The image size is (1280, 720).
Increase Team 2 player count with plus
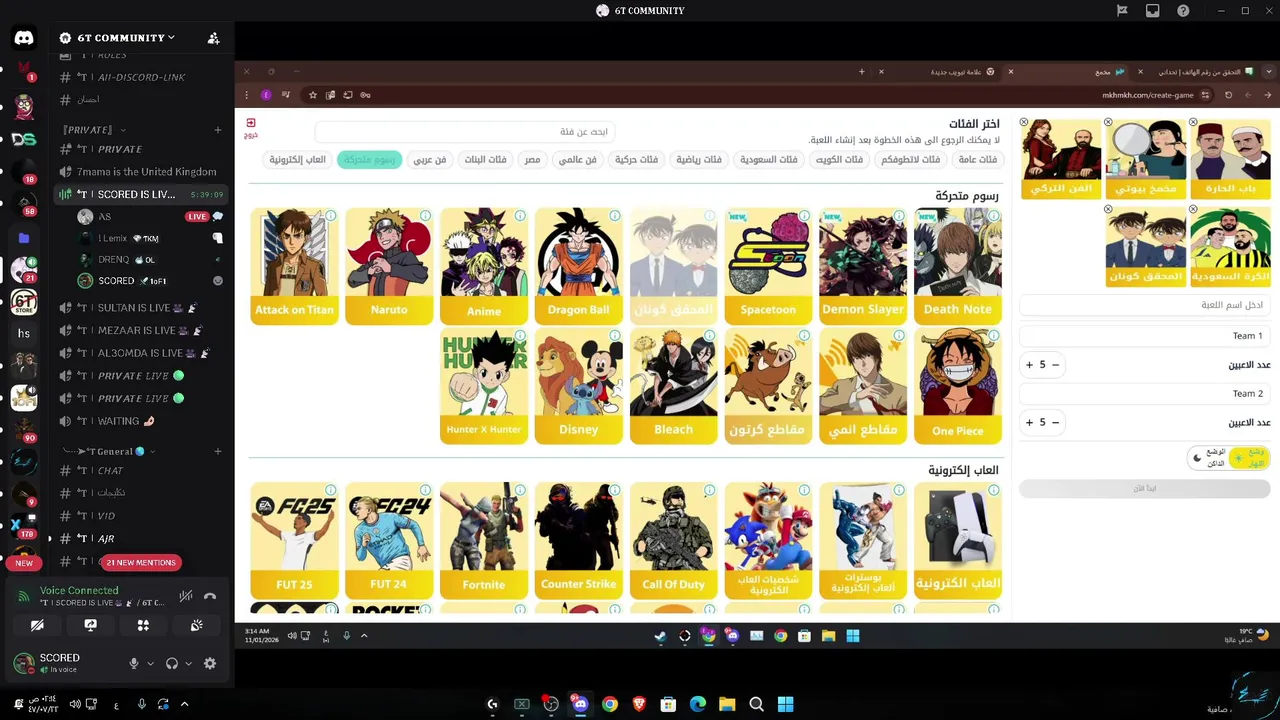pyautogui.click(x=1029, y=422)
